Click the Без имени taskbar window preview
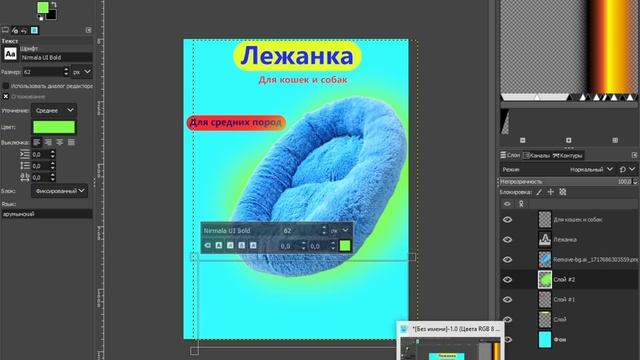 click(450, 341)
